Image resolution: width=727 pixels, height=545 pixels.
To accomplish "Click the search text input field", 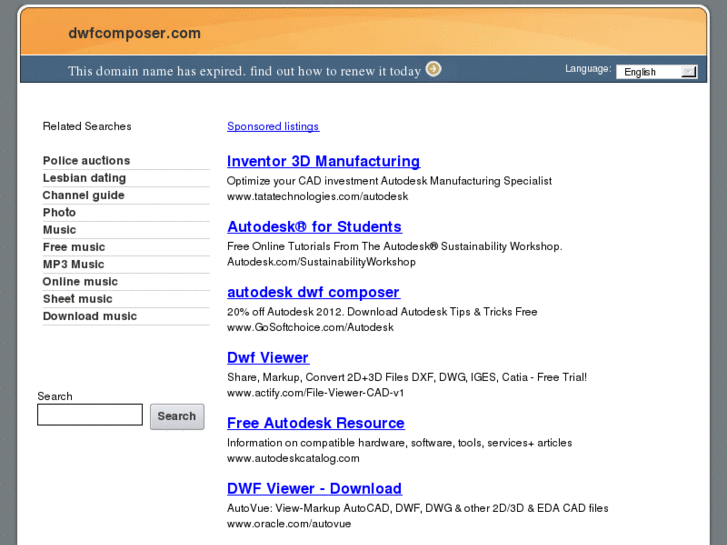I will (x=90, y=415).
